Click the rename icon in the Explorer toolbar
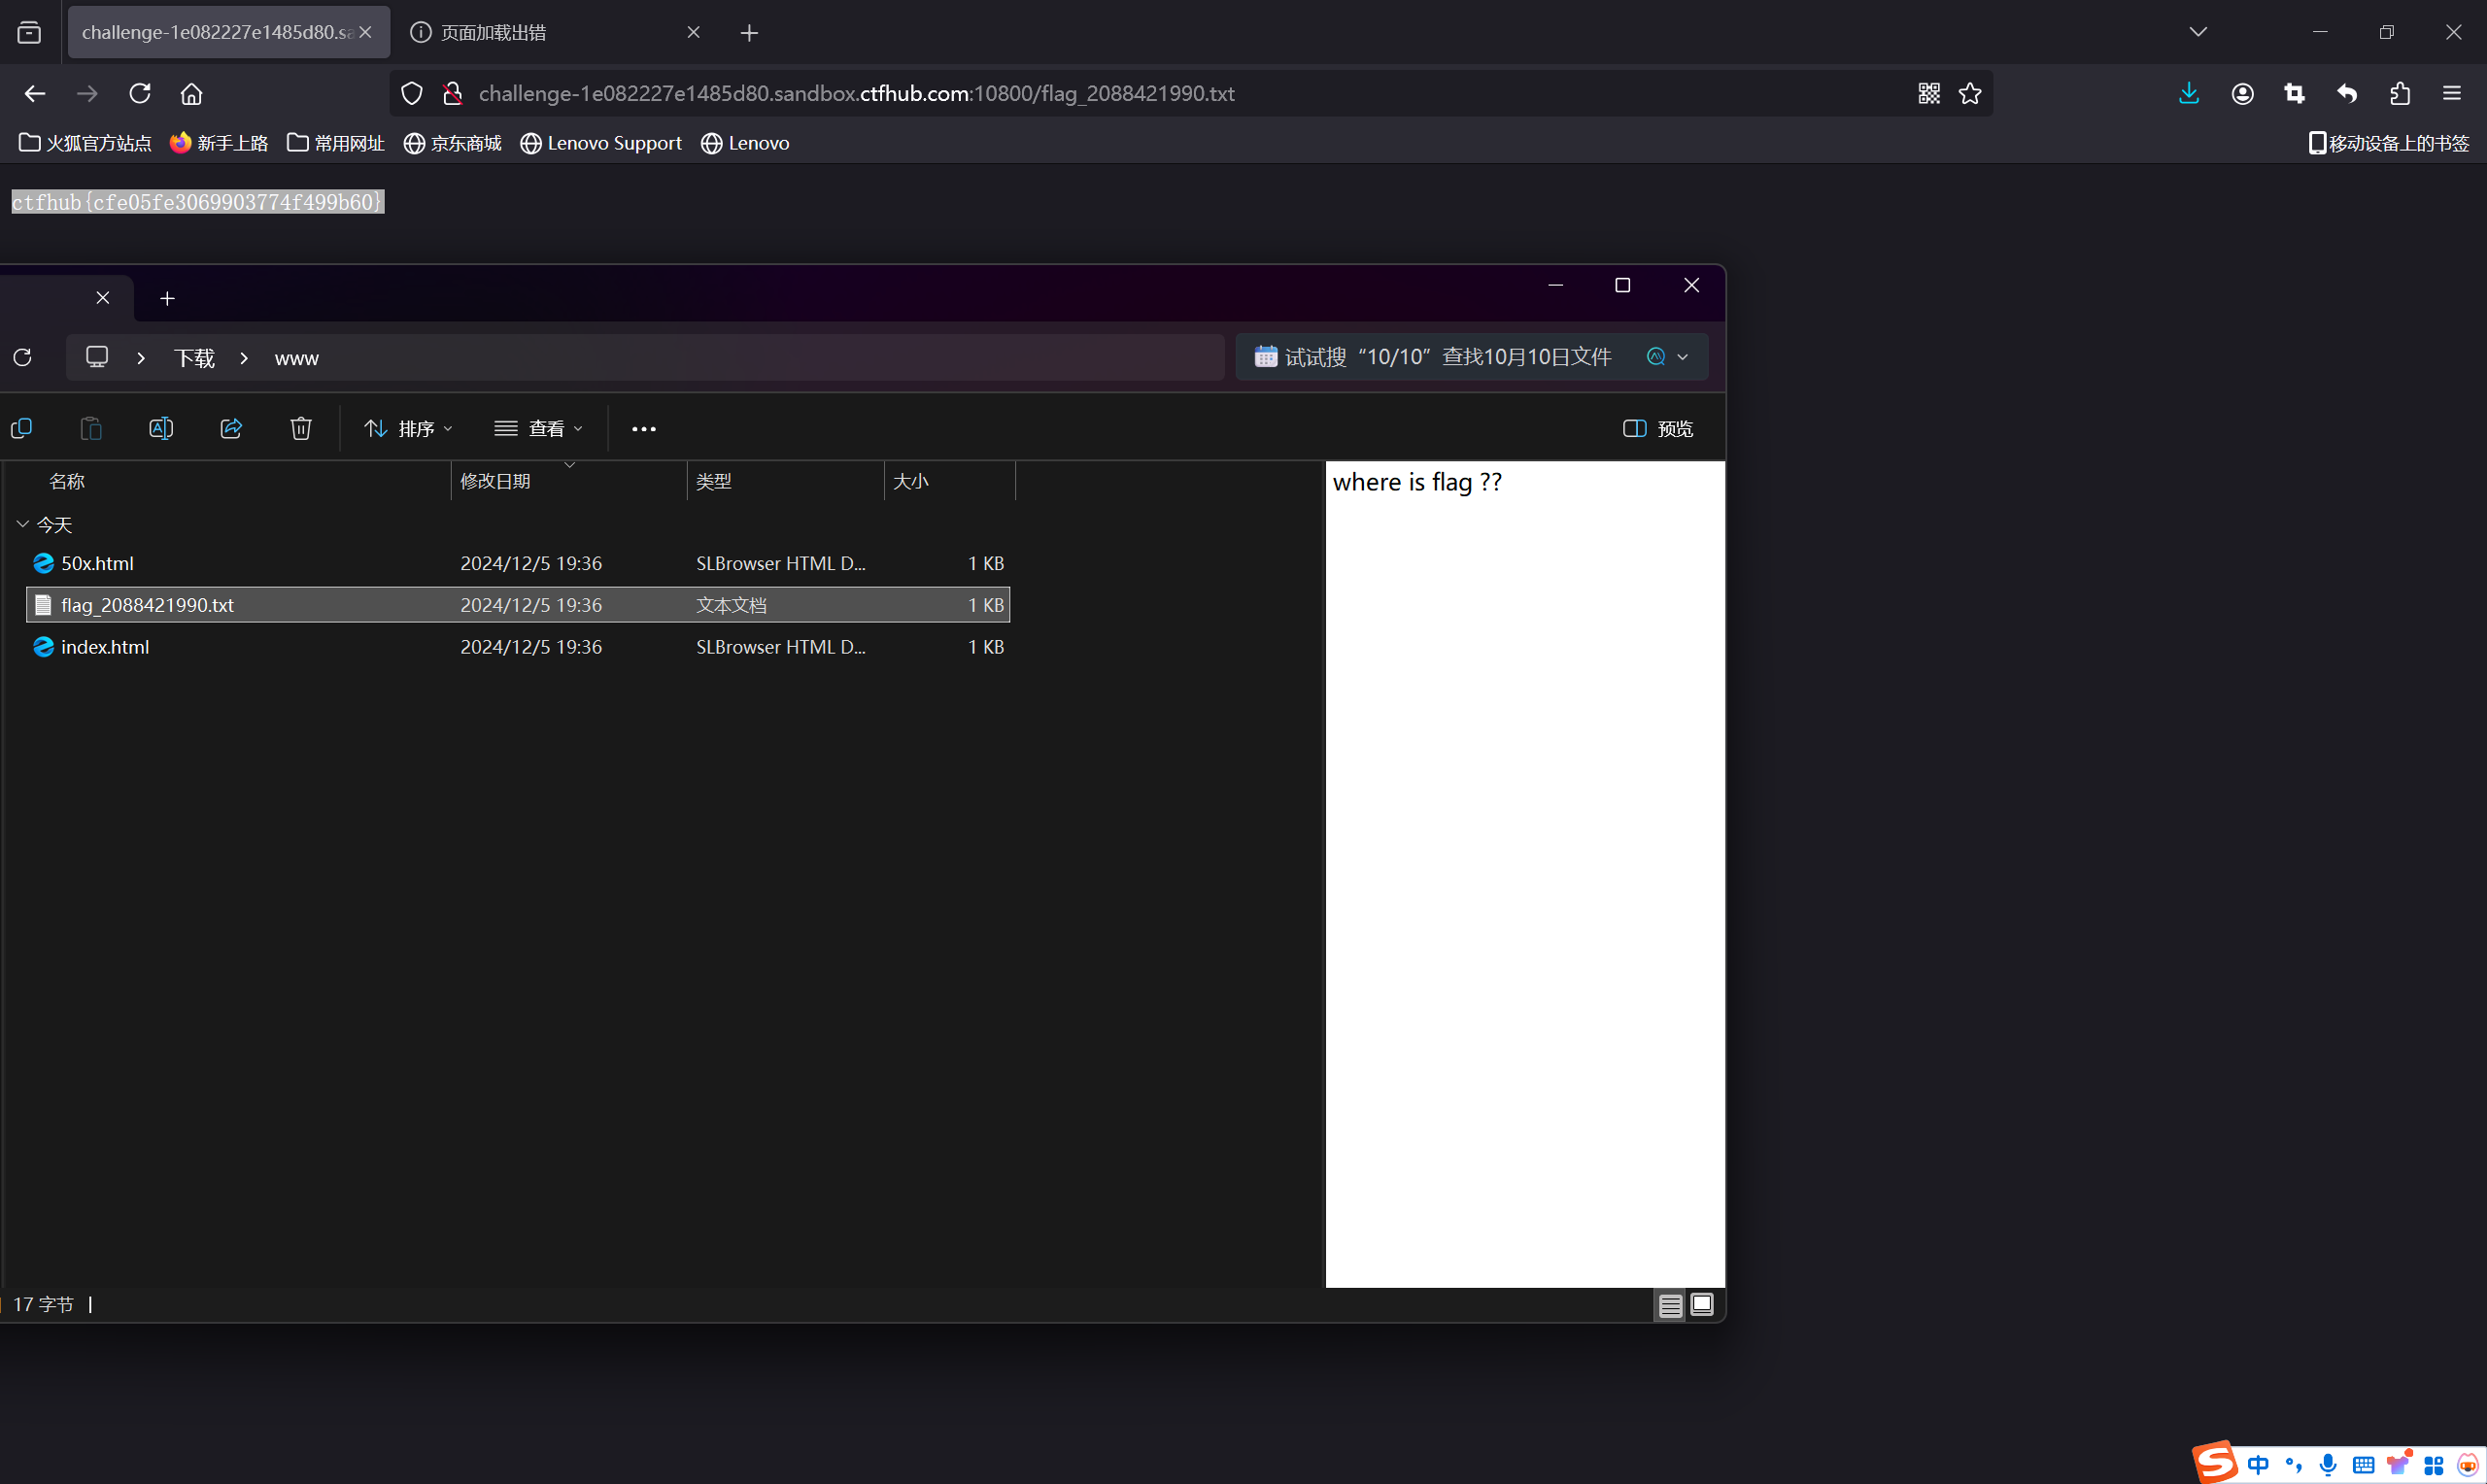The image size is (2487, 1484). (161, 428)
